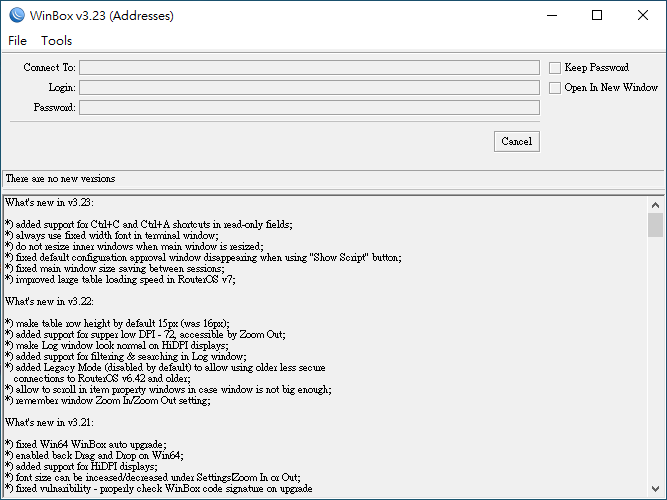Click line about "Show Script" button fix

coord(203,258)
